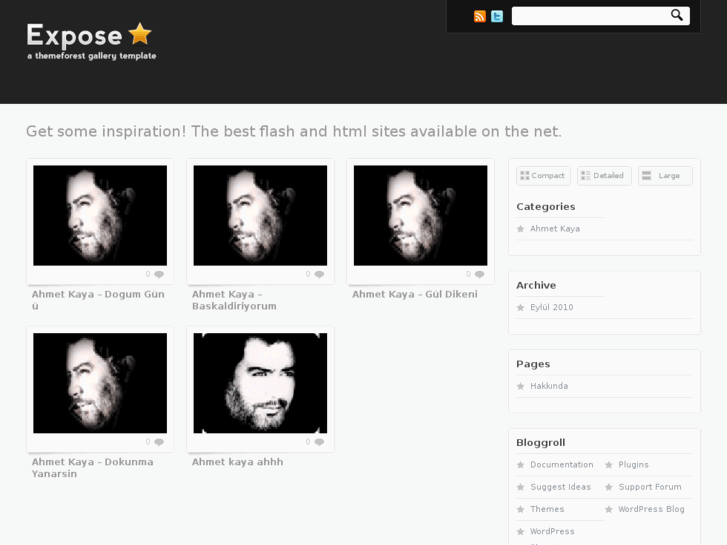Open Ahmet Kaya – Gül Dikeni title link

tap(415, 295)
